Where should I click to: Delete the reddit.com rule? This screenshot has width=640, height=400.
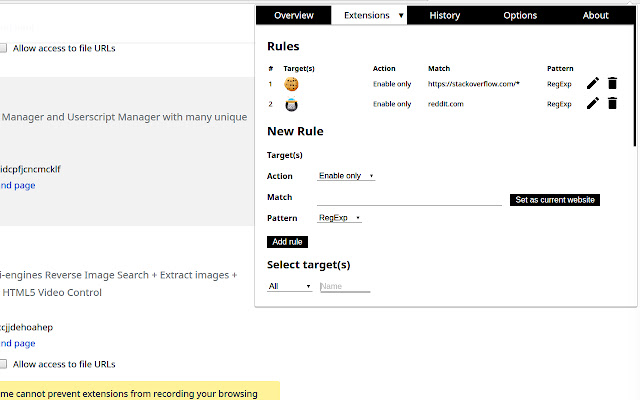click(x=612, y=103)
